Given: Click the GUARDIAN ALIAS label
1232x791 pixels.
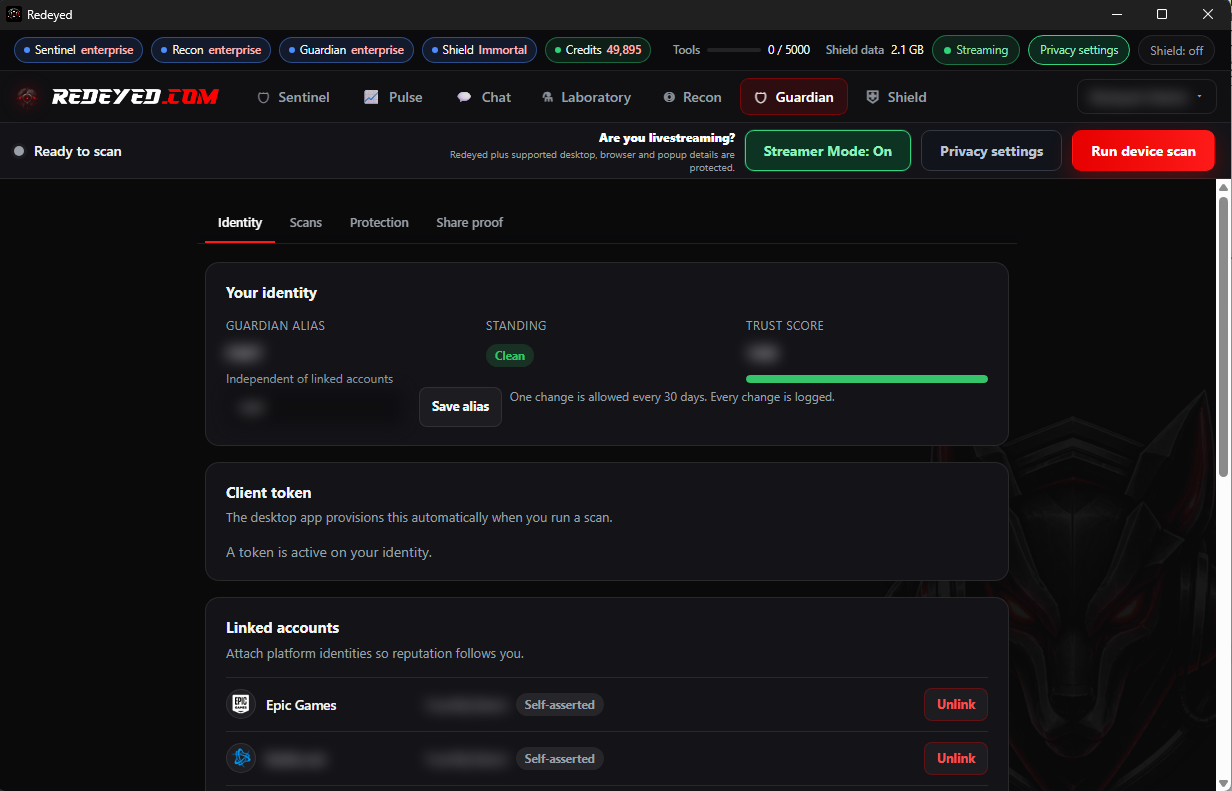Looking at the screenshot, I should [x=276, y=326].
